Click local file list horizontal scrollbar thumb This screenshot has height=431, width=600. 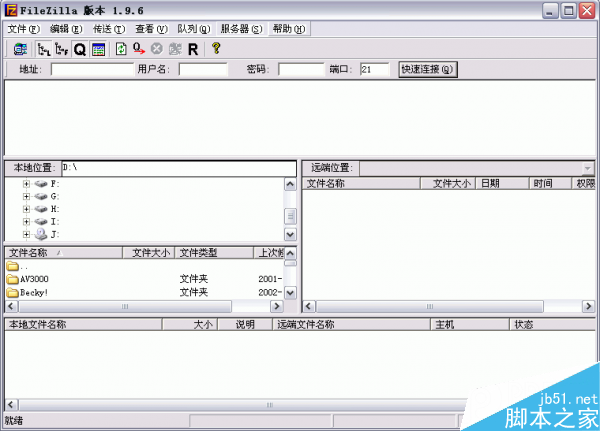tap(126, 306)
